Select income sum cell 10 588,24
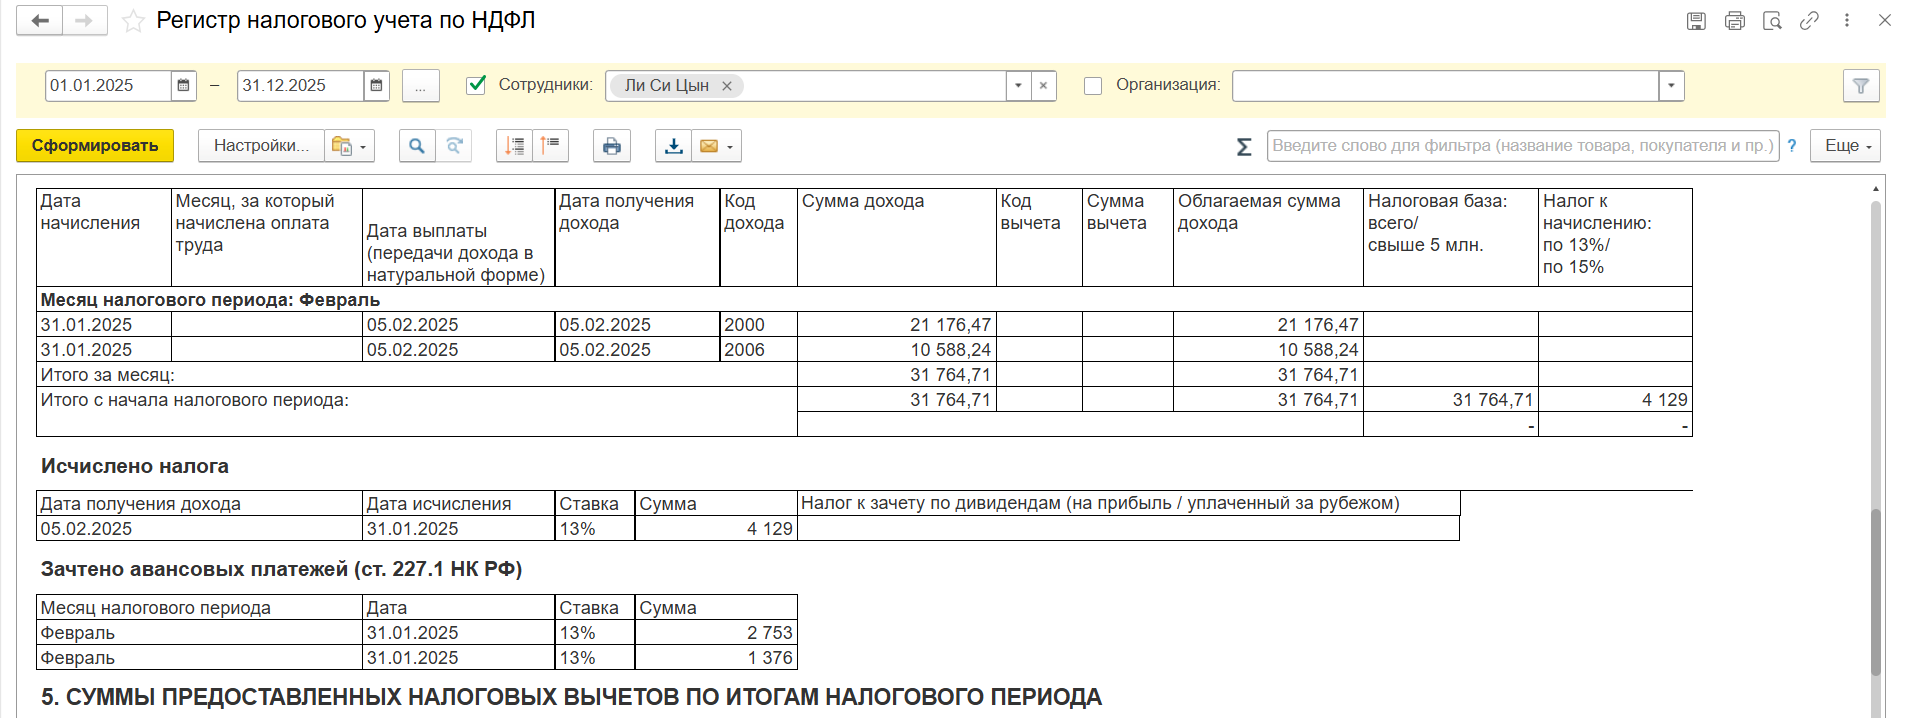The image size is (1911, 718). click(897, 350)
